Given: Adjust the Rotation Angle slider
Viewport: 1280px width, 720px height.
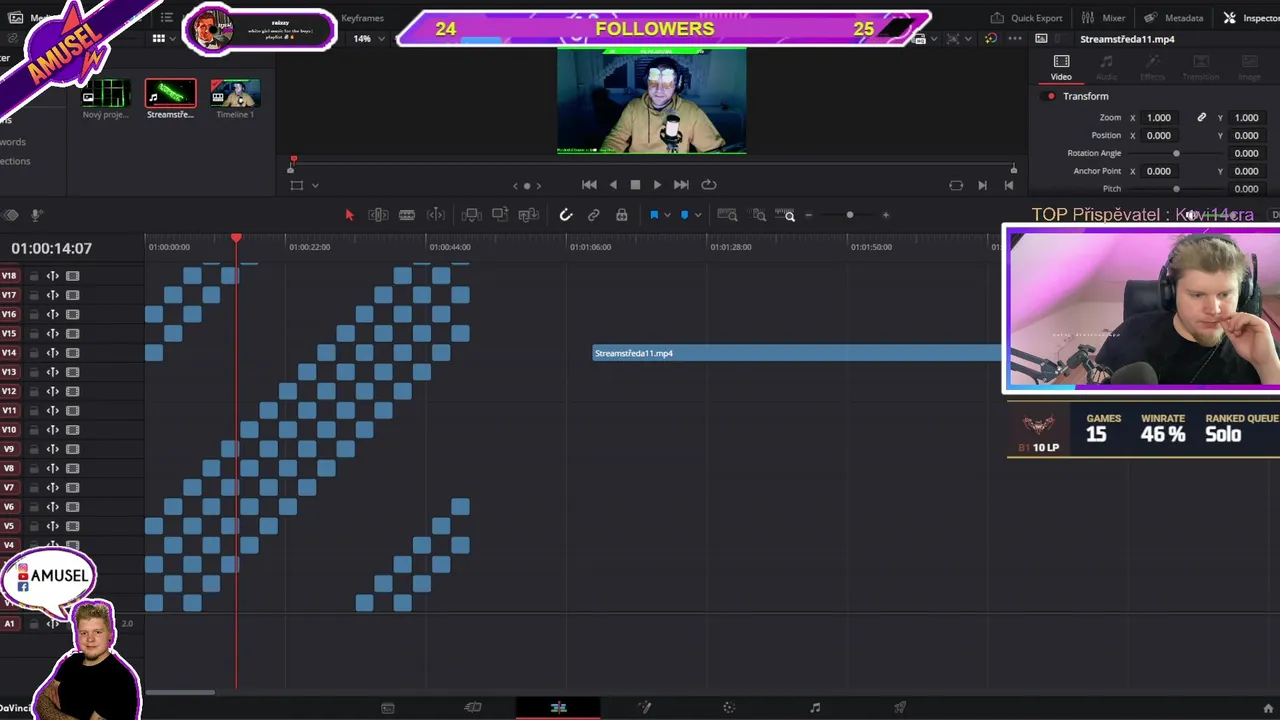Looking at the screenshot, I should [x=1176, y=153].
